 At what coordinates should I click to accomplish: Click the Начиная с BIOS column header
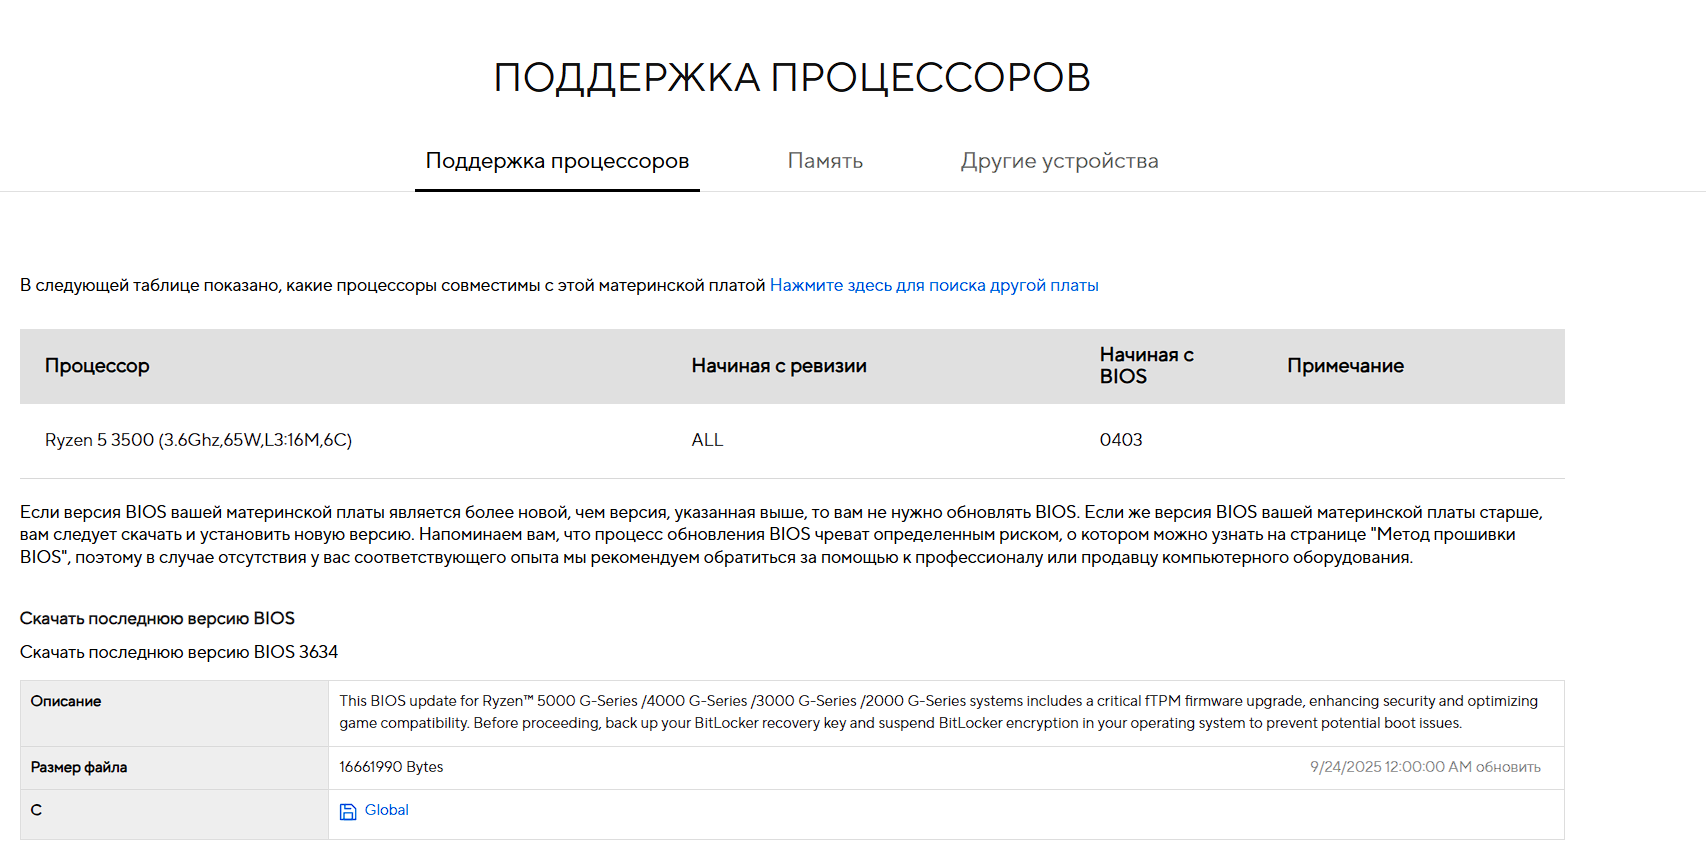pyautogui.click(x=1146, y=366)
